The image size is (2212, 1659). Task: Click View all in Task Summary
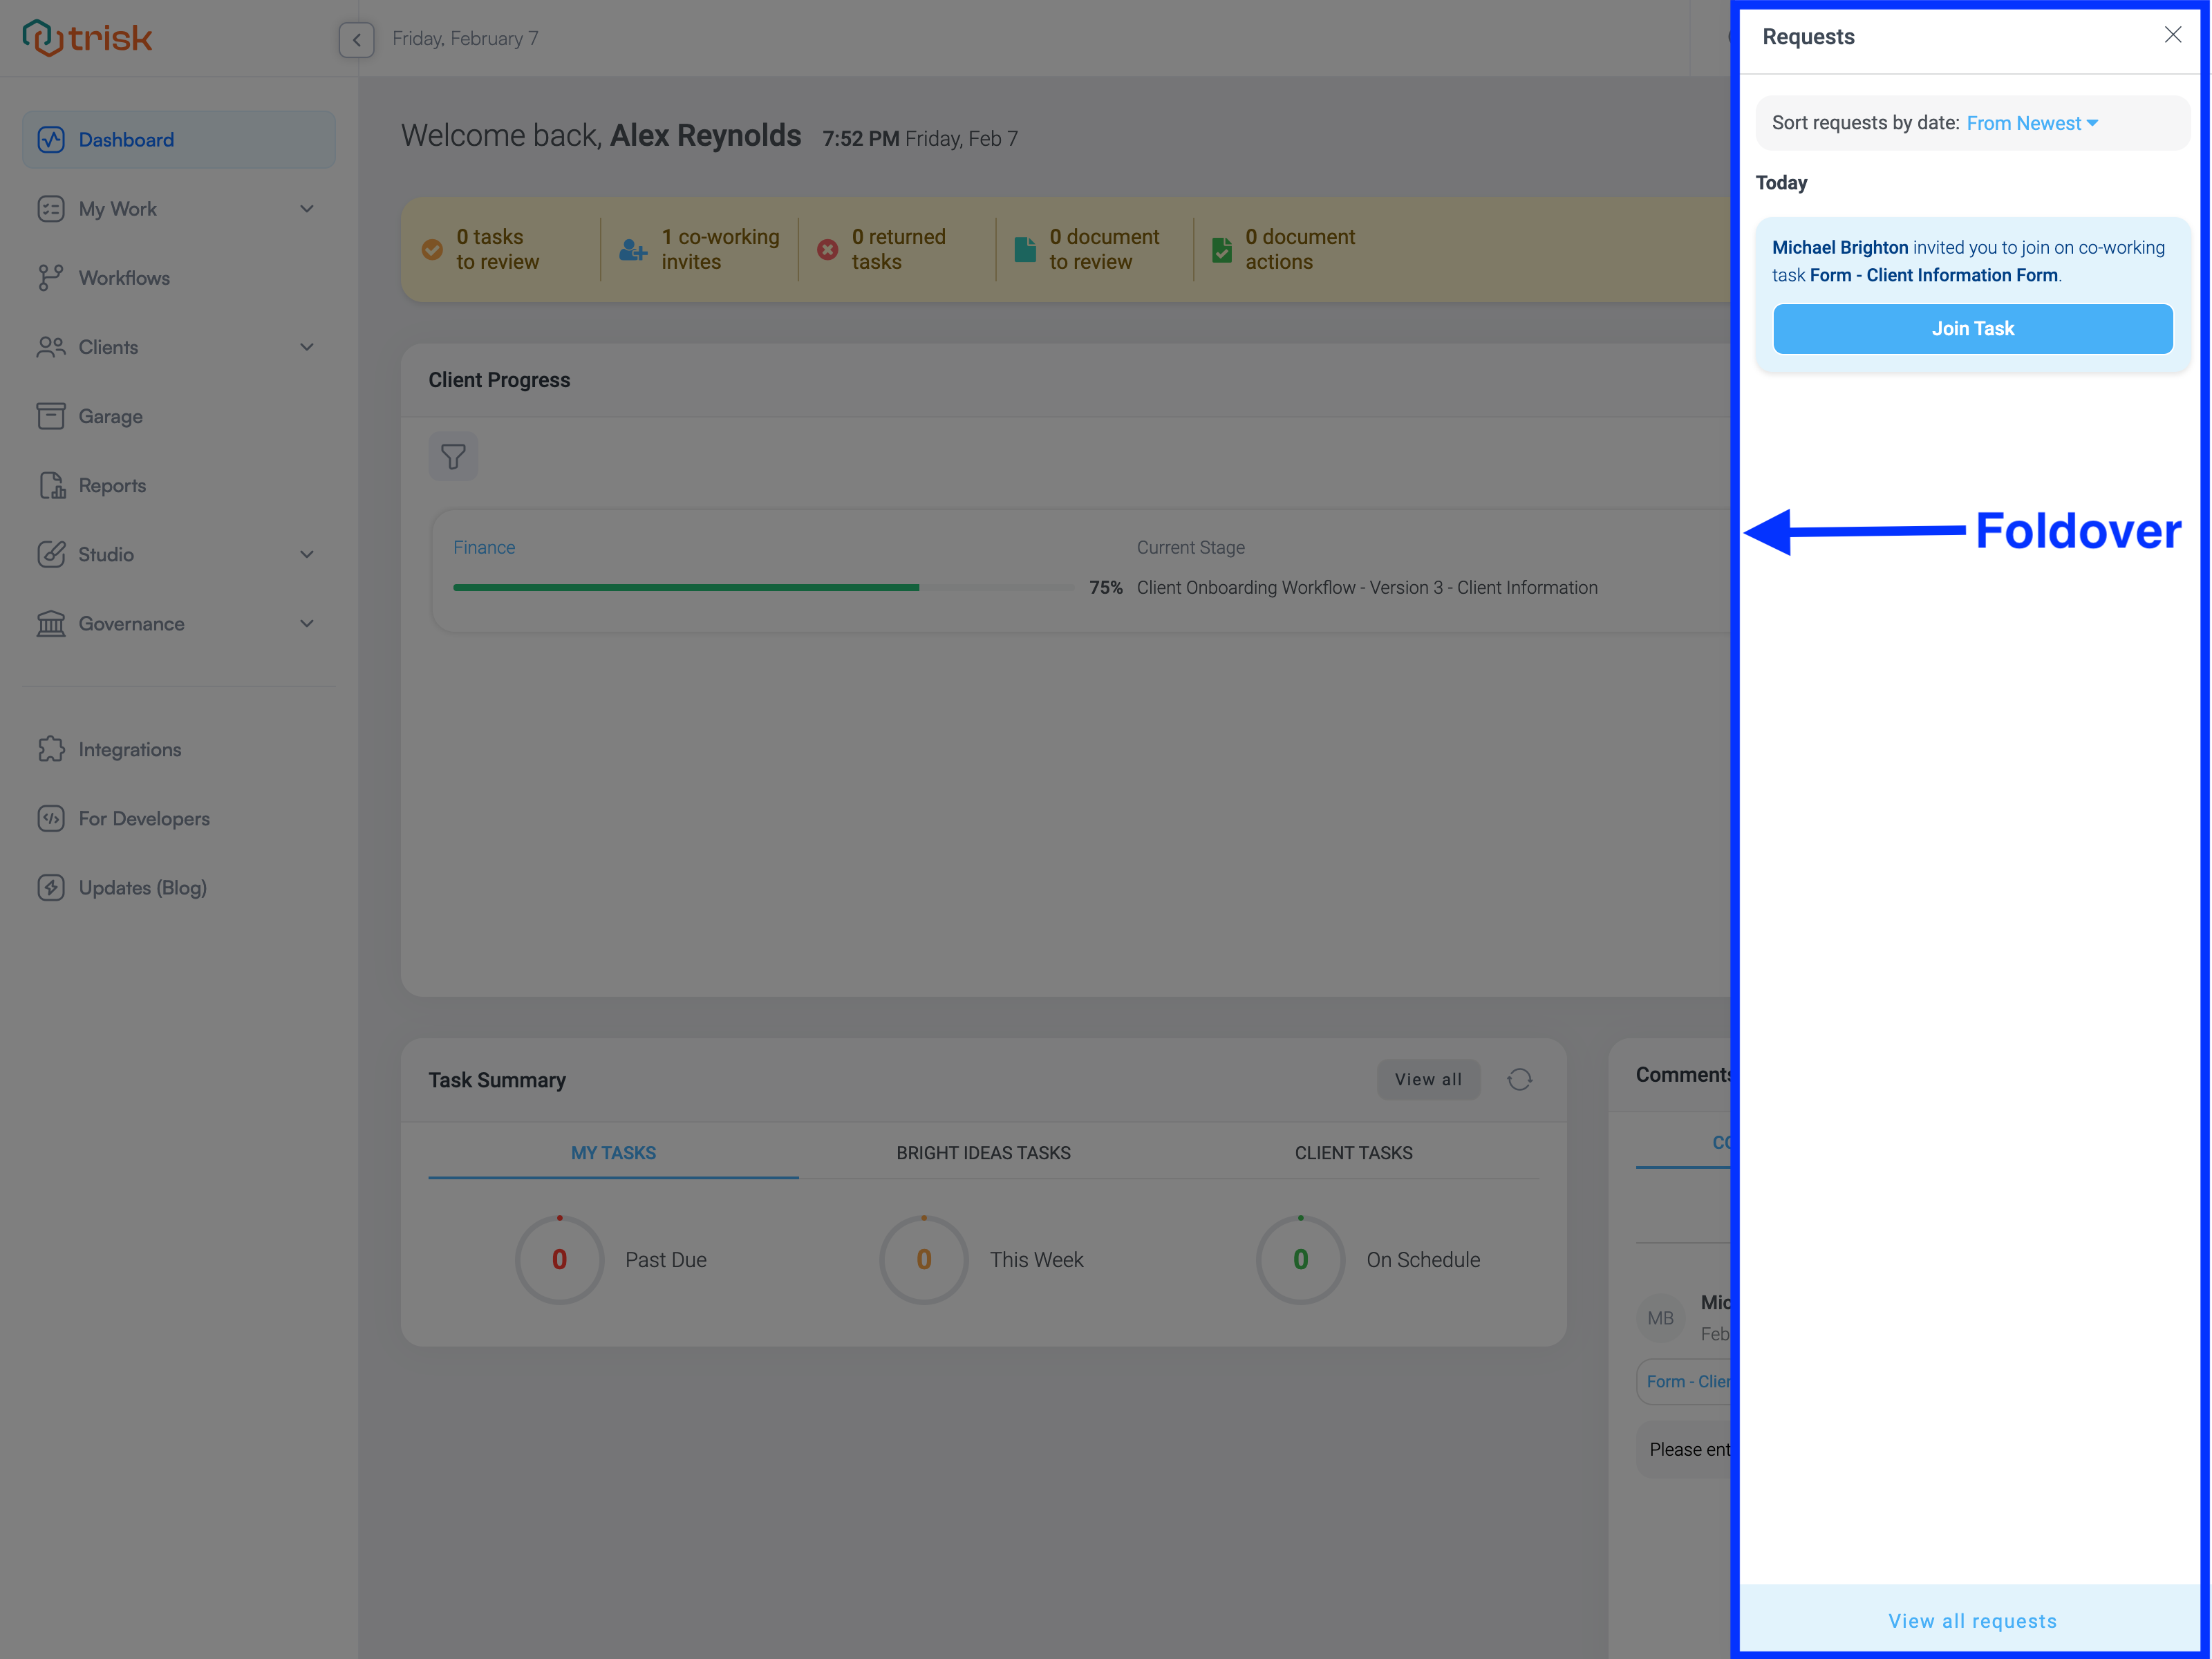tap(1428, 1079)
